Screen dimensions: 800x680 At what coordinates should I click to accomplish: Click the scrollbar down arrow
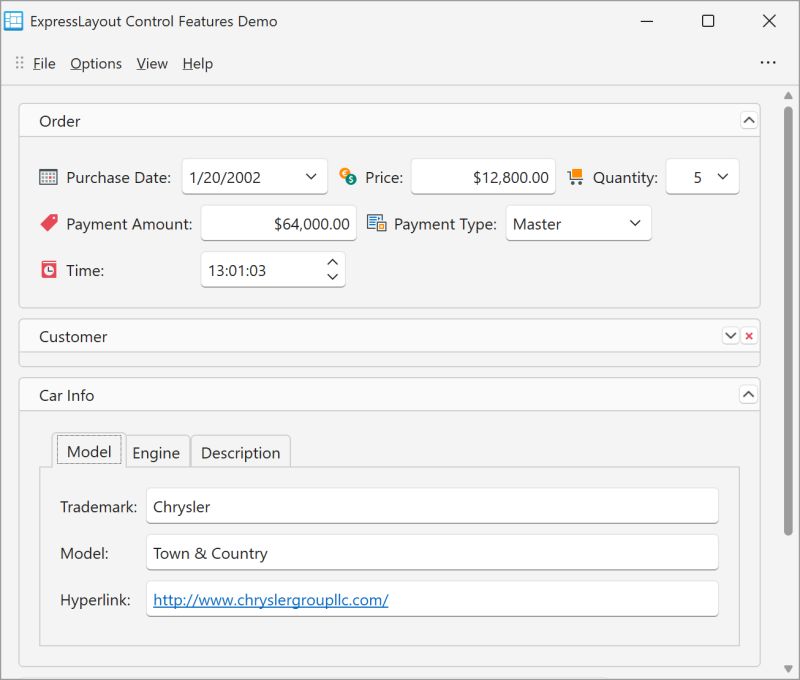788,669
